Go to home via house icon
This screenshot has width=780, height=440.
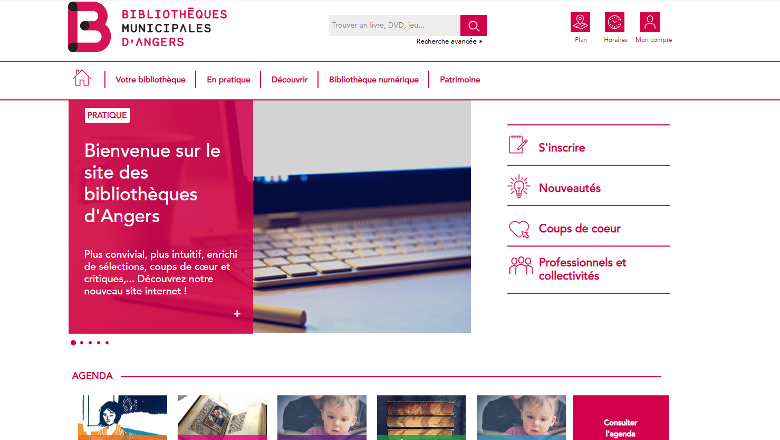pos(82,78)
